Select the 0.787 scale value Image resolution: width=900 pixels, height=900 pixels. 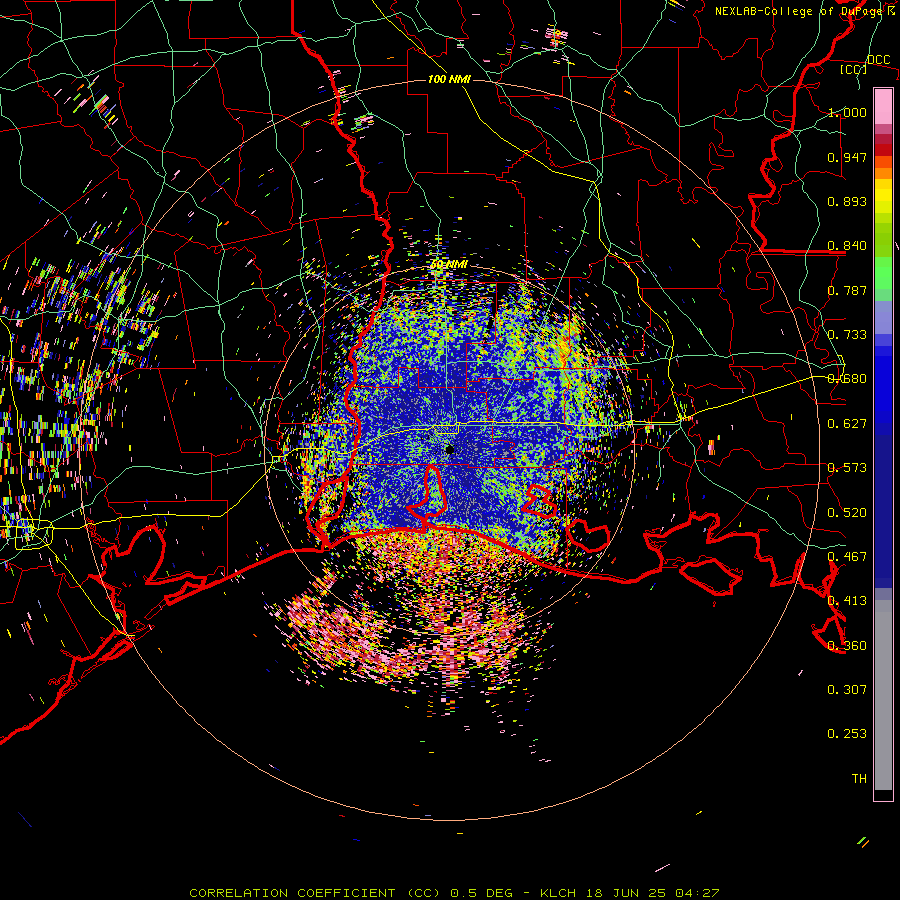pyautogui.click(x=847, y=290)
